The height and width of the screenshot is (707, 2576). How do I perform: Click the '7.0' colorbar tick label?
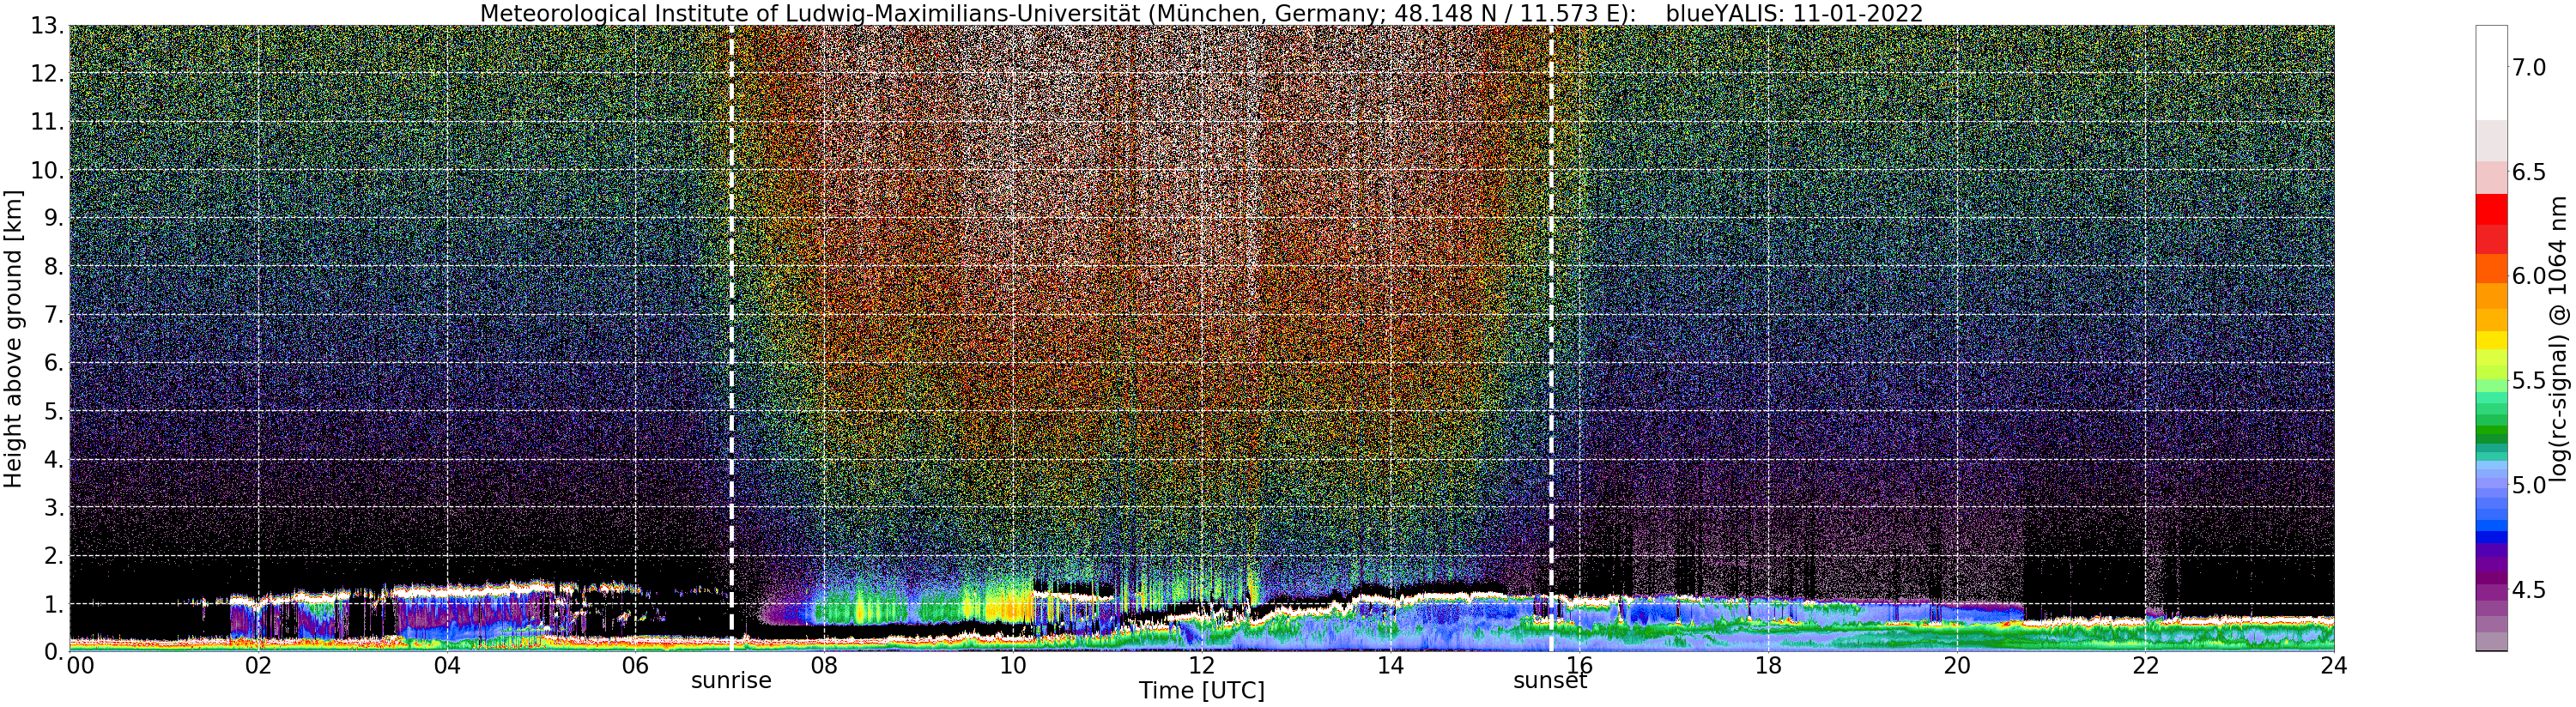tap(2530, 67)
